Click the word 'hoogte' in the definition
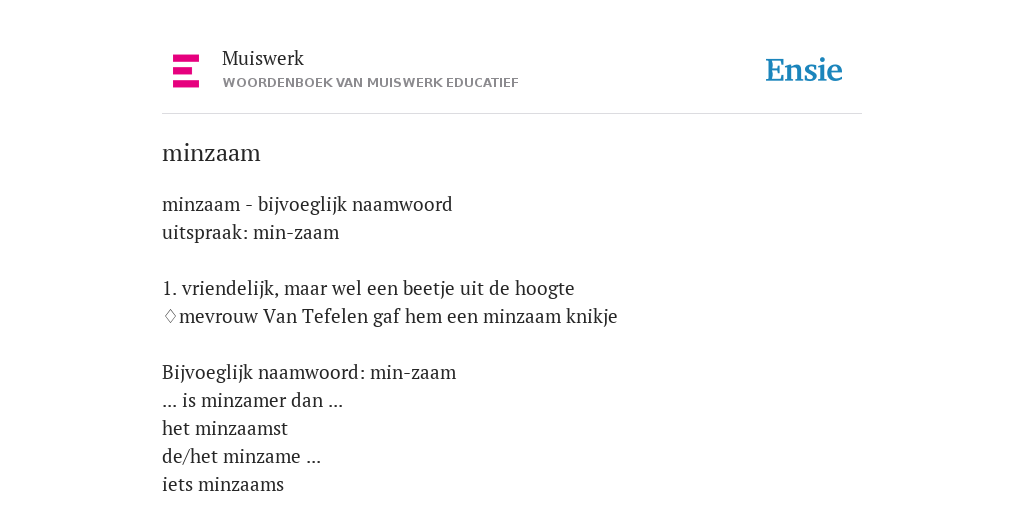Viewport: 1024px width, 512px height. tap(545, 289)
